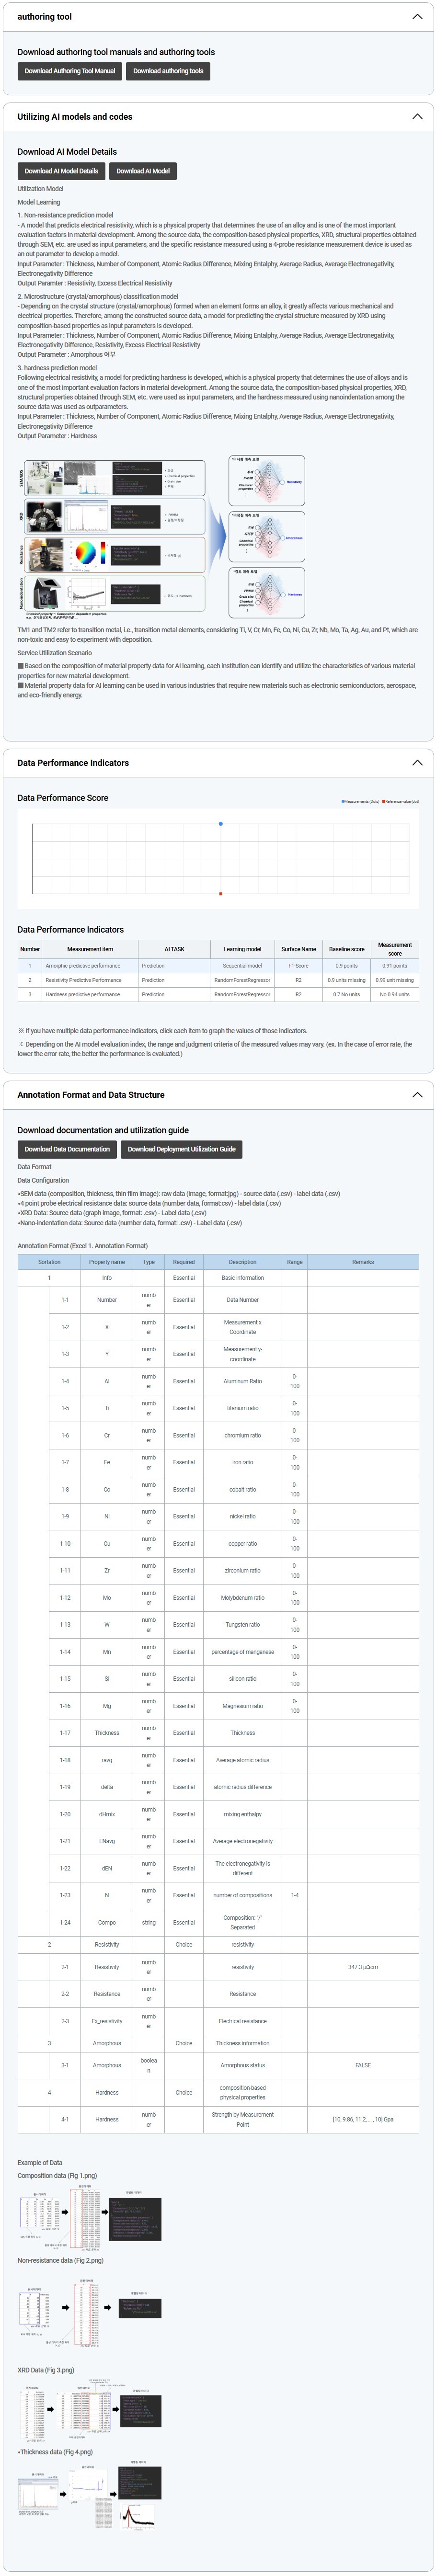
Task: Click the red reference point on chart
Action: [x=221, y=893]
